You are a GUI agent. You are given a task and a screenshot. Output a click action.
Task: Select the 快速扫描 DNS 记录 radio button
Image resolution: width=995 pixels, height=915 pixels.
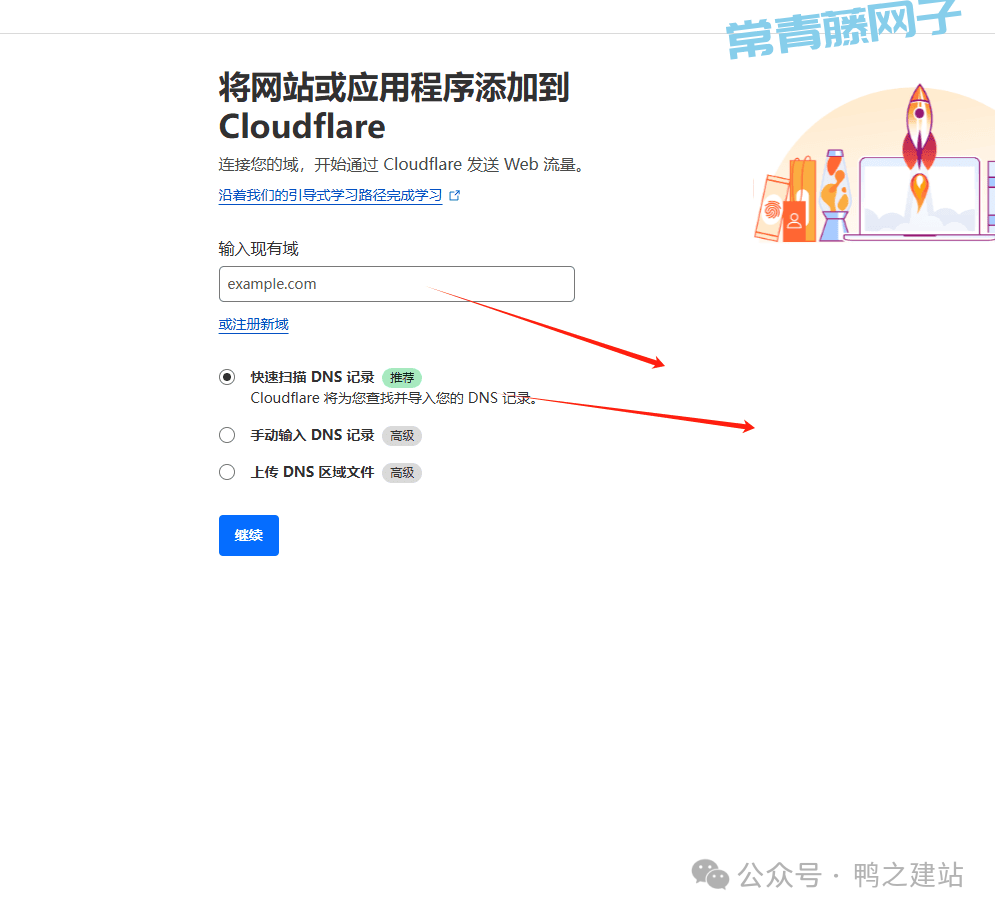pyautogui.click(x=227, y=377)
